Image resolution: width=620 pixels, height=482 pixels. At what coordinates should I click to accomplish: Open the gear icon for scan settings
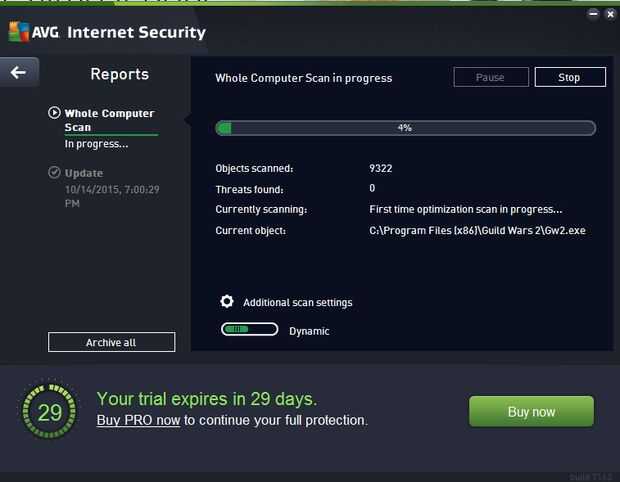pyautogui.click(x=227, y=302)
